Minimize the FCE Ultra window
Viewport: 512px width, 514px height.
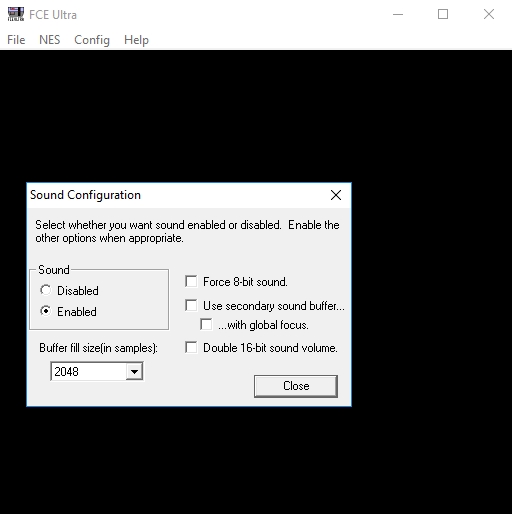pyautogui.click(x=398, y=14)
